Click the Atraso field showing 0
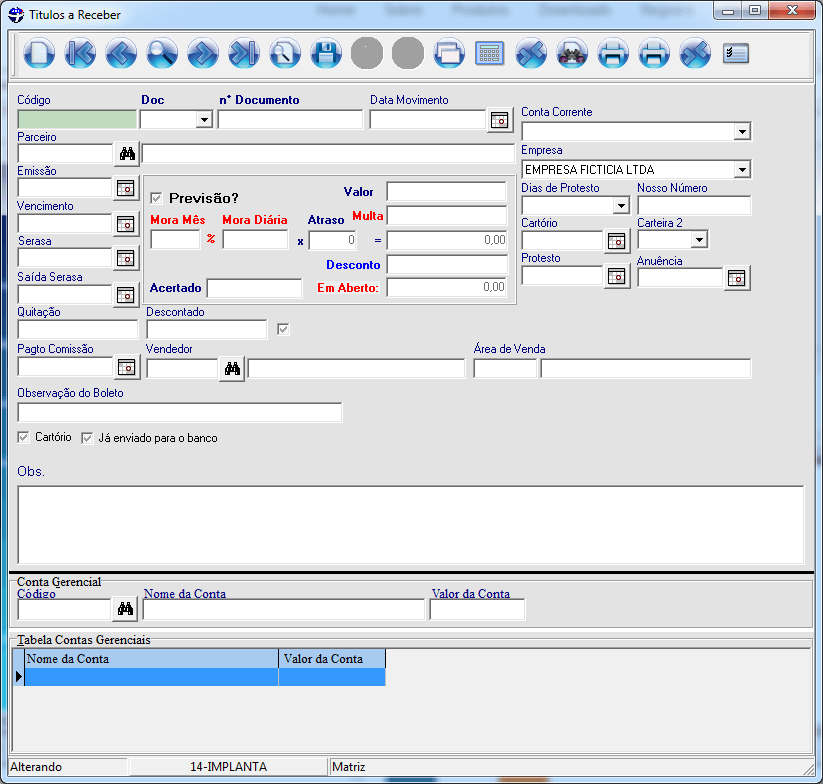 333,240
